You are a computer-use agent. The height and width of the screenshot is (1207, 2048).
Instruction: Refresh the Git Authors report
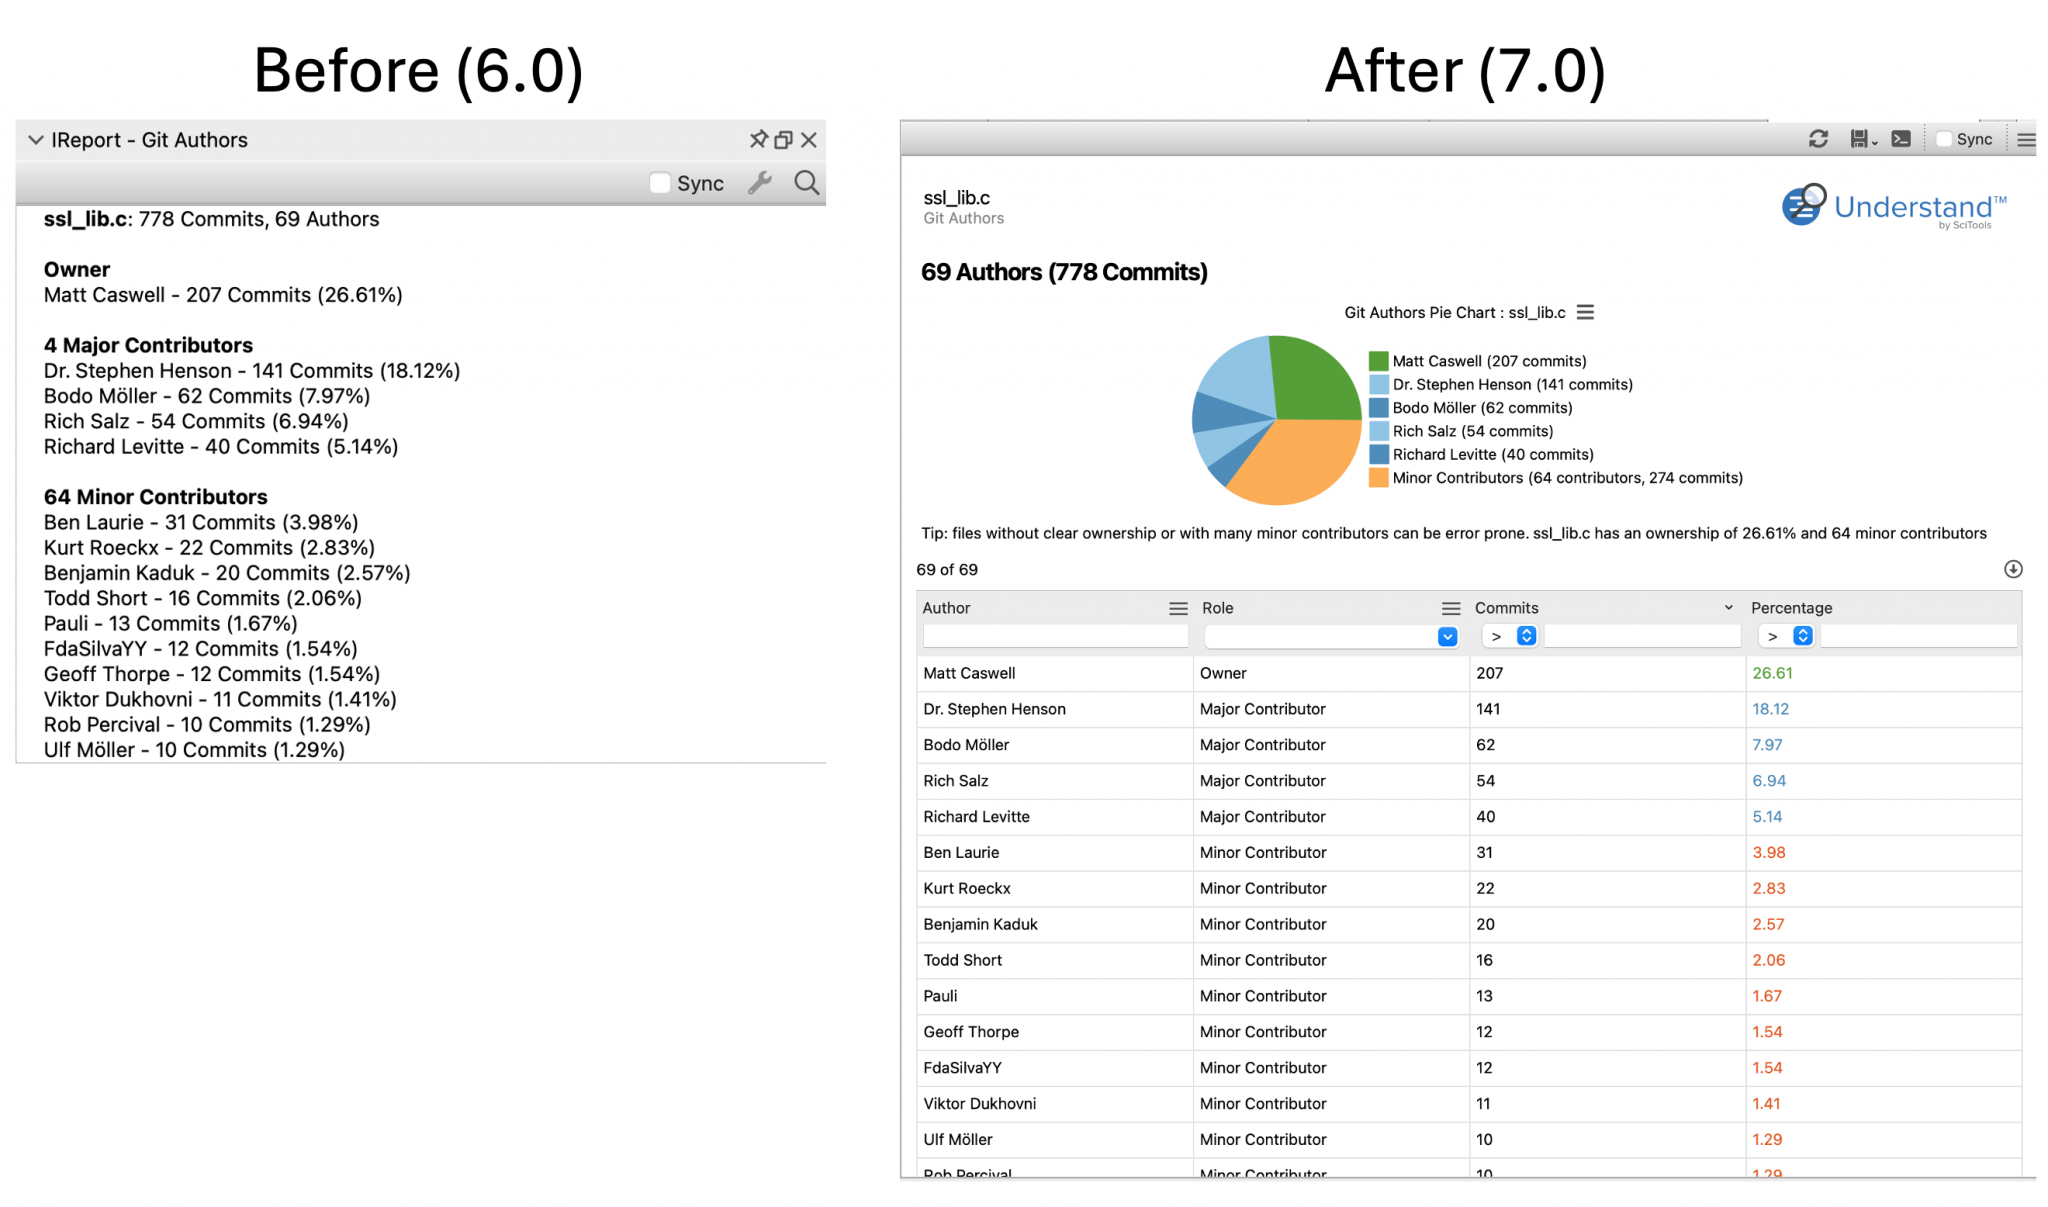pos(1819,138)
